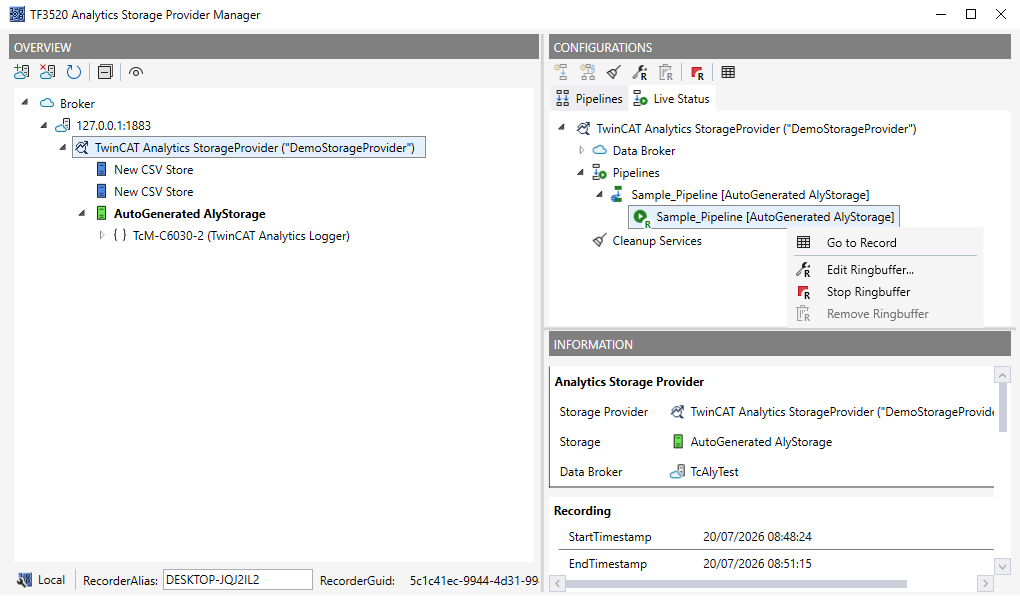Click the Information panel scroll down arrow
This screenshot has width=1020, height=600.
[1002, 566]
